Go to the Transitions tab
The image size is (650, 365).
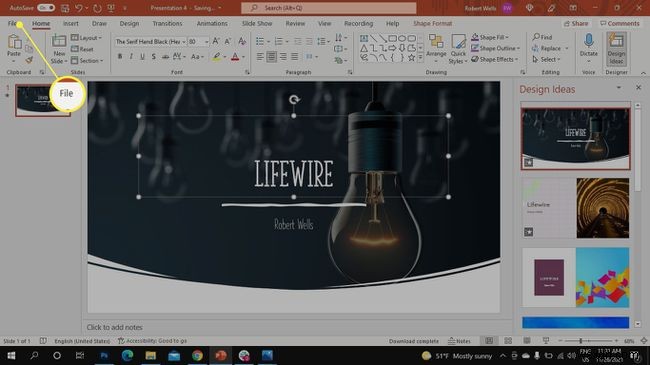pos(167,24)
